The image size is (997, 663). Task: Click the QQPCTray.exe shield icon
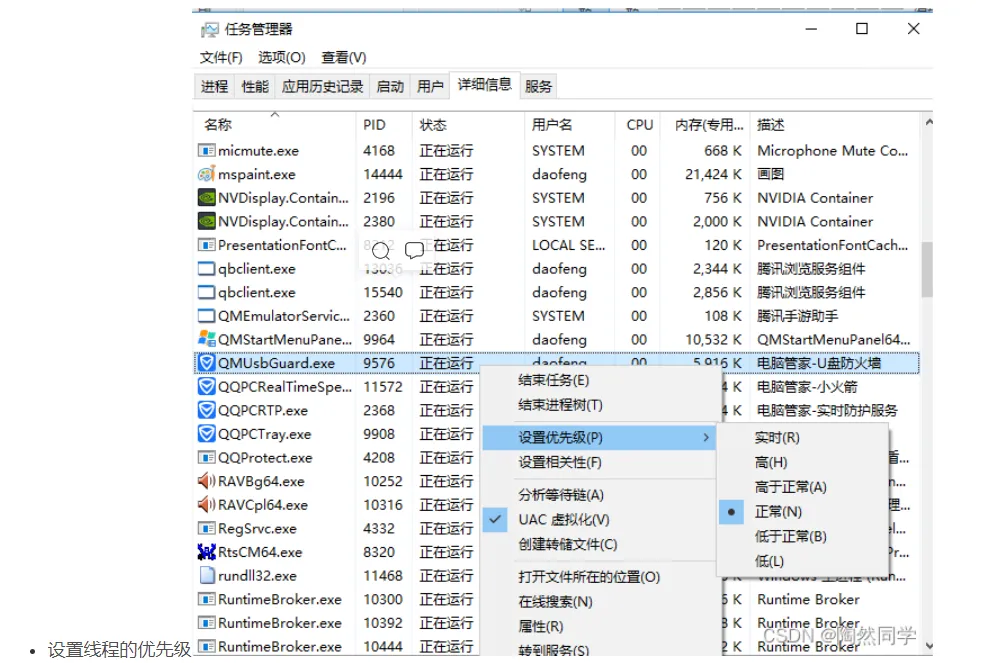(x=206, y=434)
